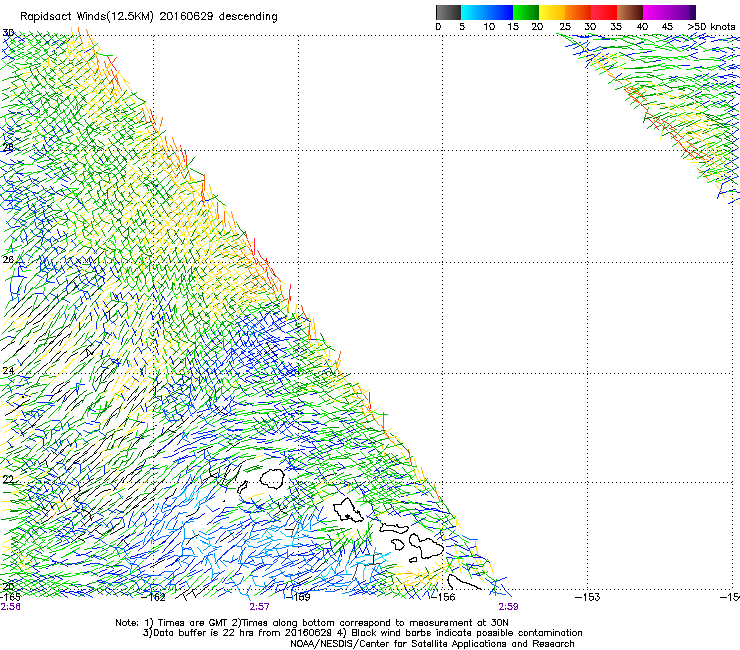
Task: Click the Oahu island outline
Action: click(x=348, y=510)
